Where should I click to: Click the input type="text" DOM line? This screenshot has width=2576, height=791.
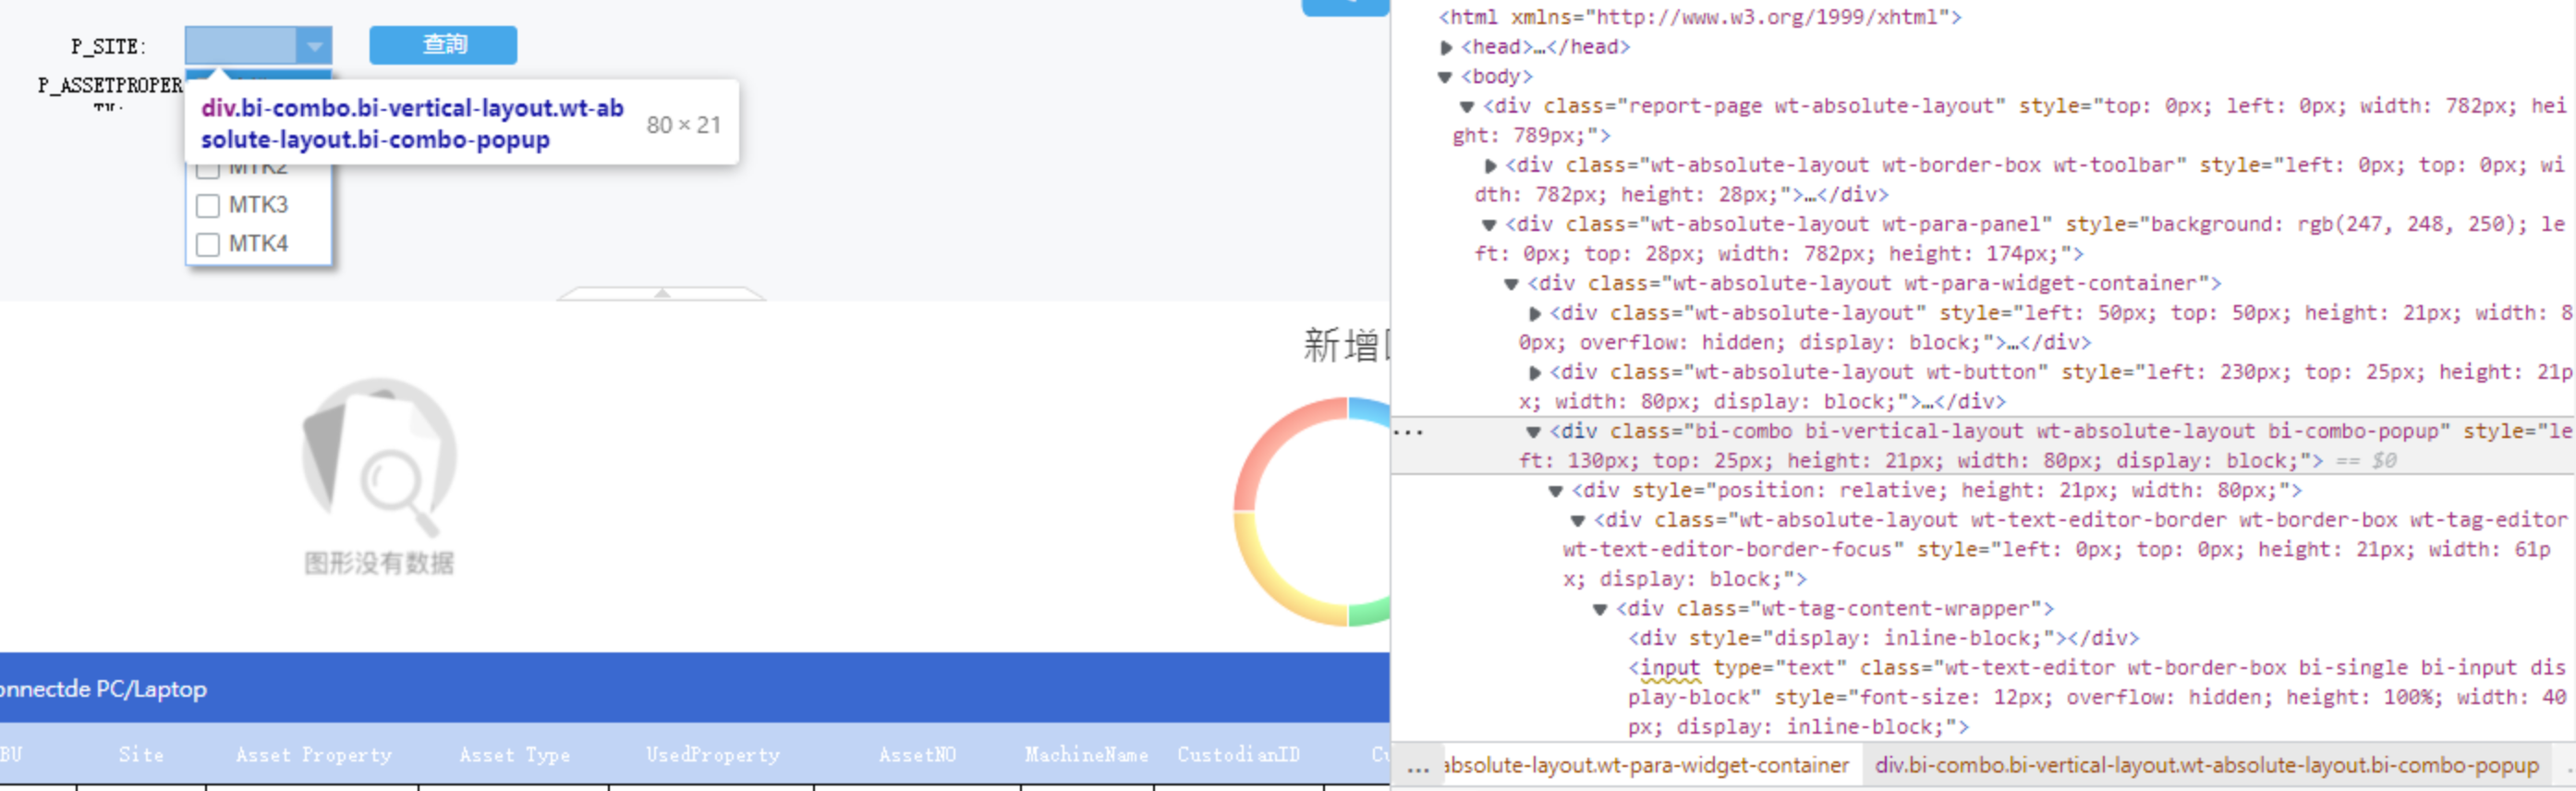pyautogui.click(x=2097, y=697)
